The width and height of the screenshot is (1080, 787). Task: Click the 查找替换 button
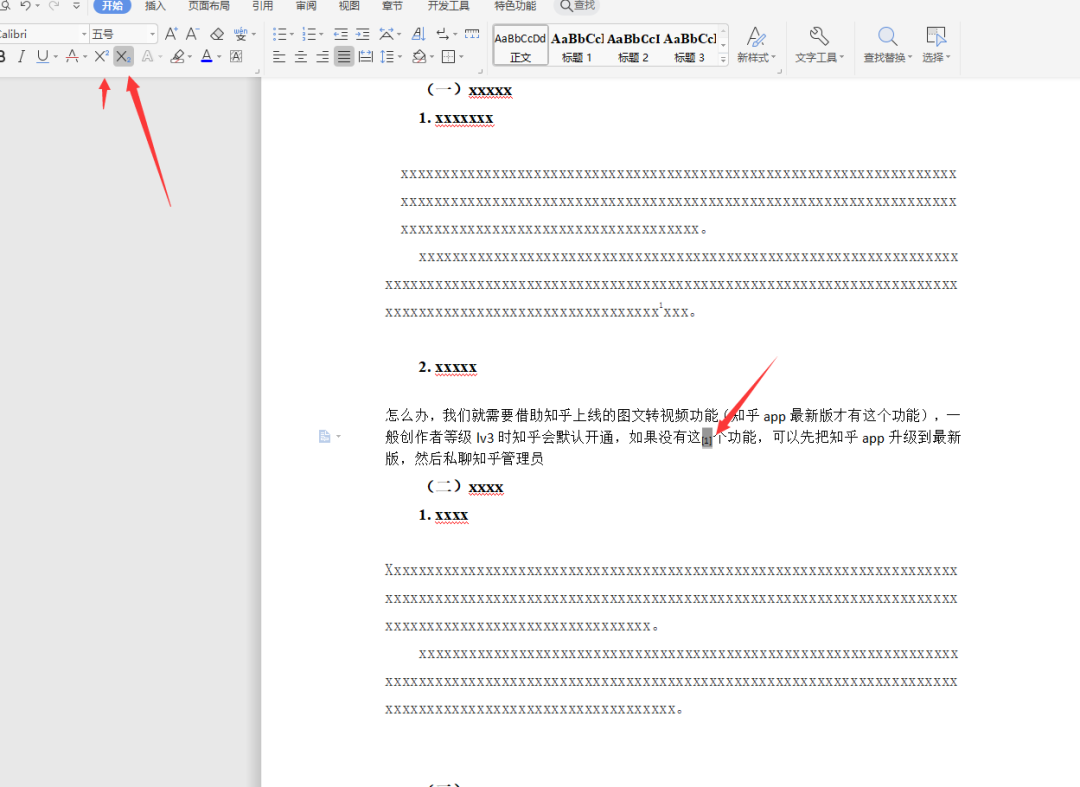pos(887,44)
